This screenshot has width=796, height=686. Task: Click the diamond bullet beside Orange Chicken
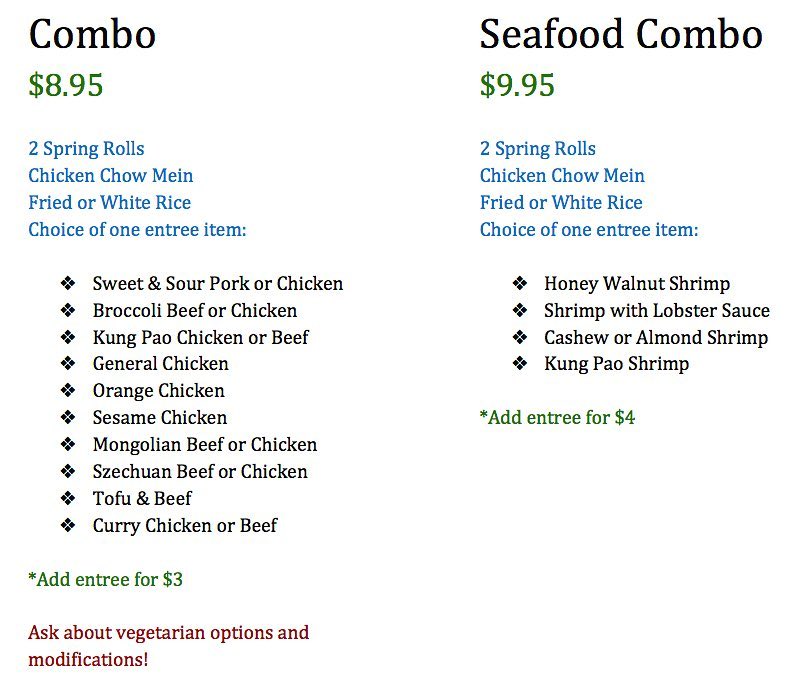point(68,391)
